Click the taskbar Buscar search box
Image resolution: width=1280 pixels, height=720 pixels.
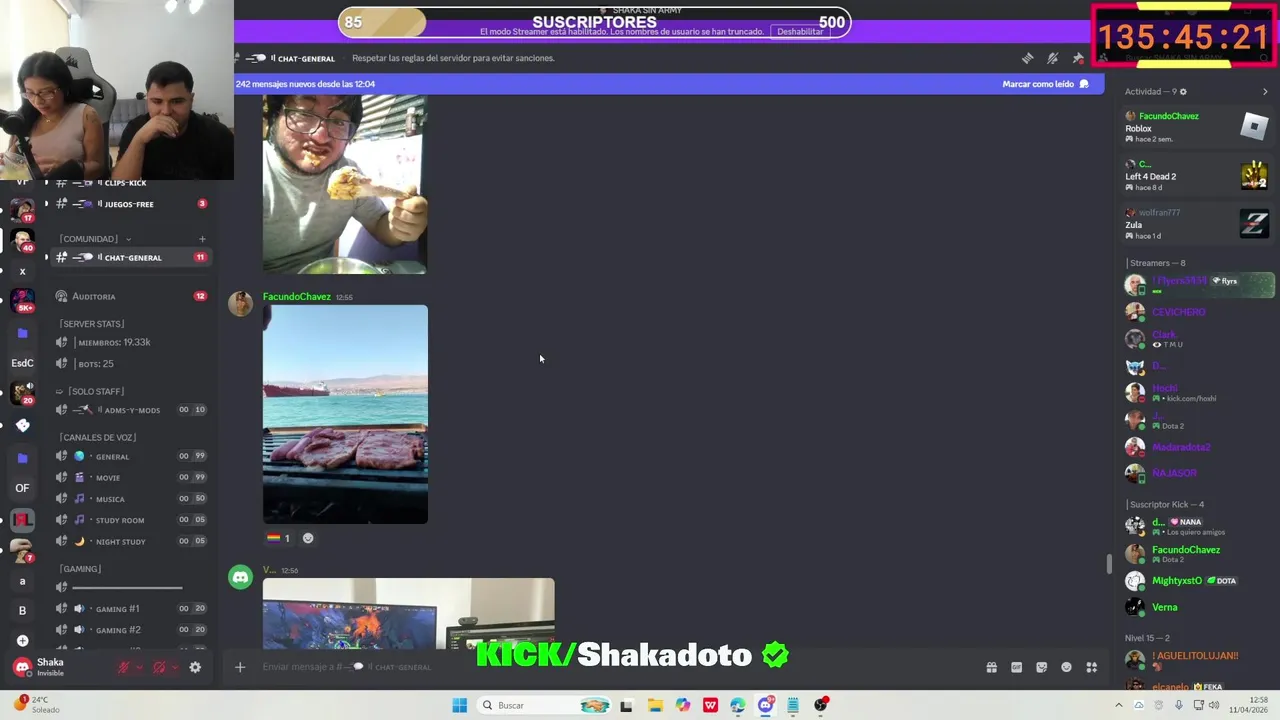click(x=545, y=705)
